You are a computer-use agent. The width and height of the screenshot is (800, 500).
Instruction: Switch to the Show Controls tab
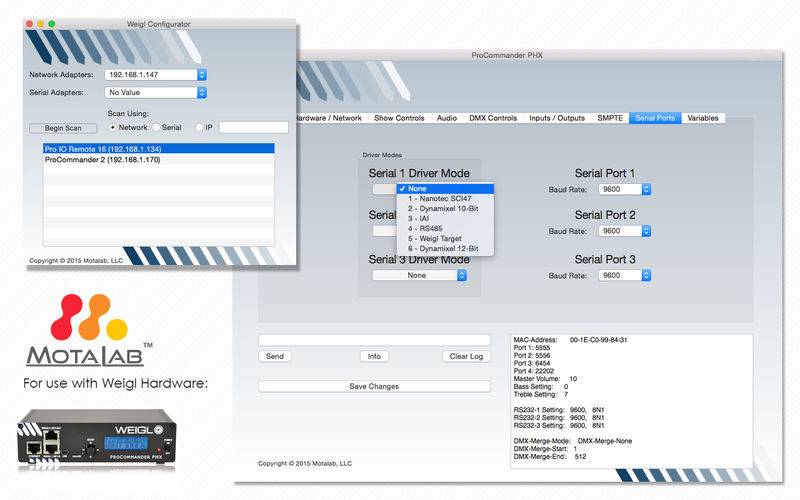click(x=399, y=118)
